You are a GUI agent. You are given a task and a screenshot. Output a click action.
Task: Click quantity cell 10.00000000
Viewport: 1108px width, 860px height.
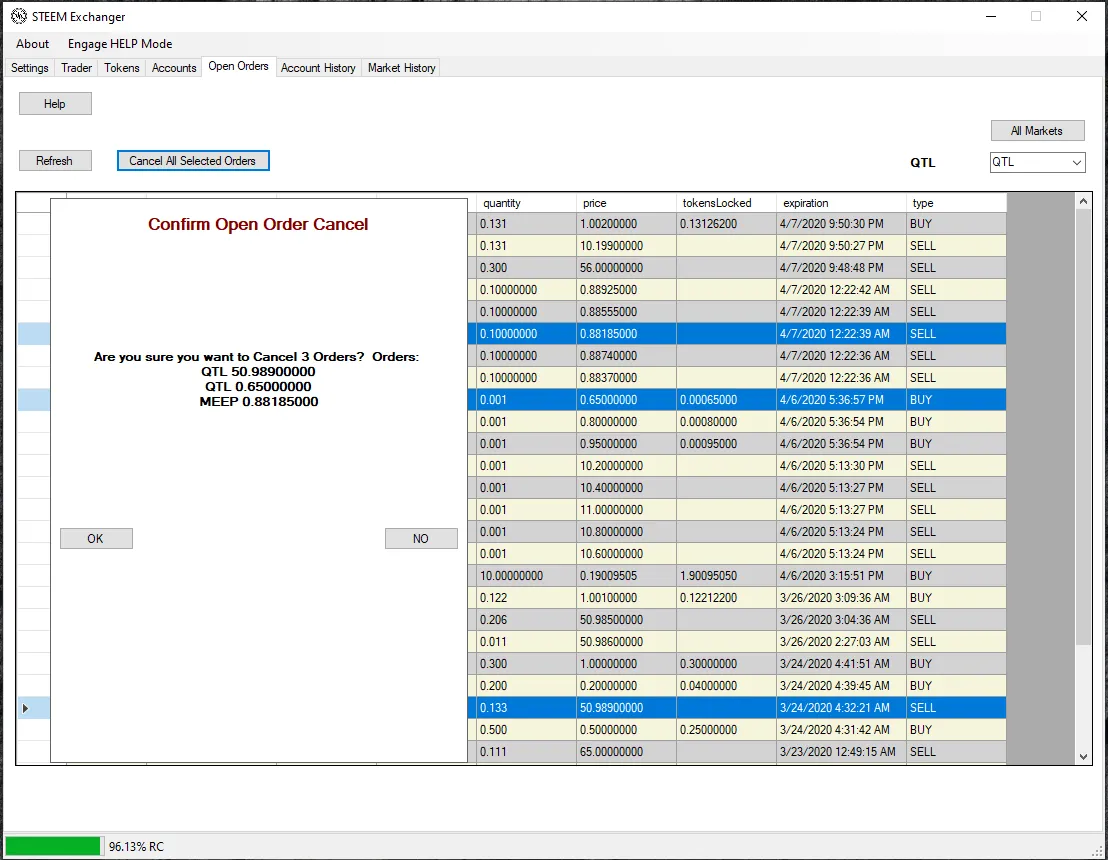(526, 576)
